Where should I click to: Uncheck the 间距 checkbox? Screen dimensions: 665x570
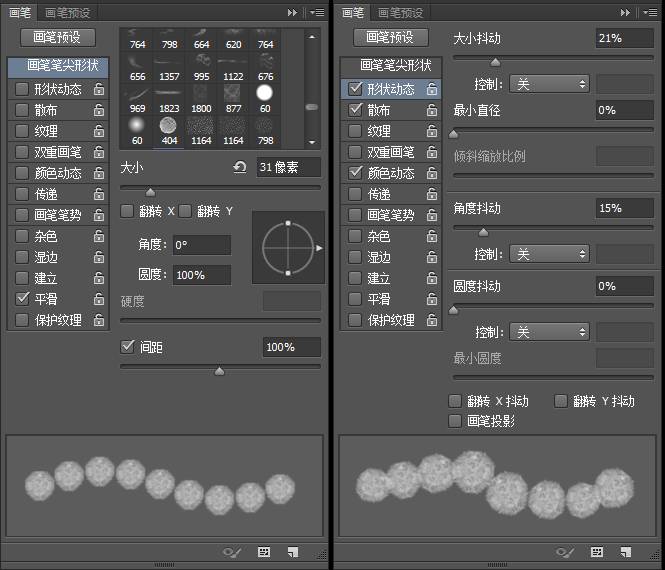click(127, 347)
